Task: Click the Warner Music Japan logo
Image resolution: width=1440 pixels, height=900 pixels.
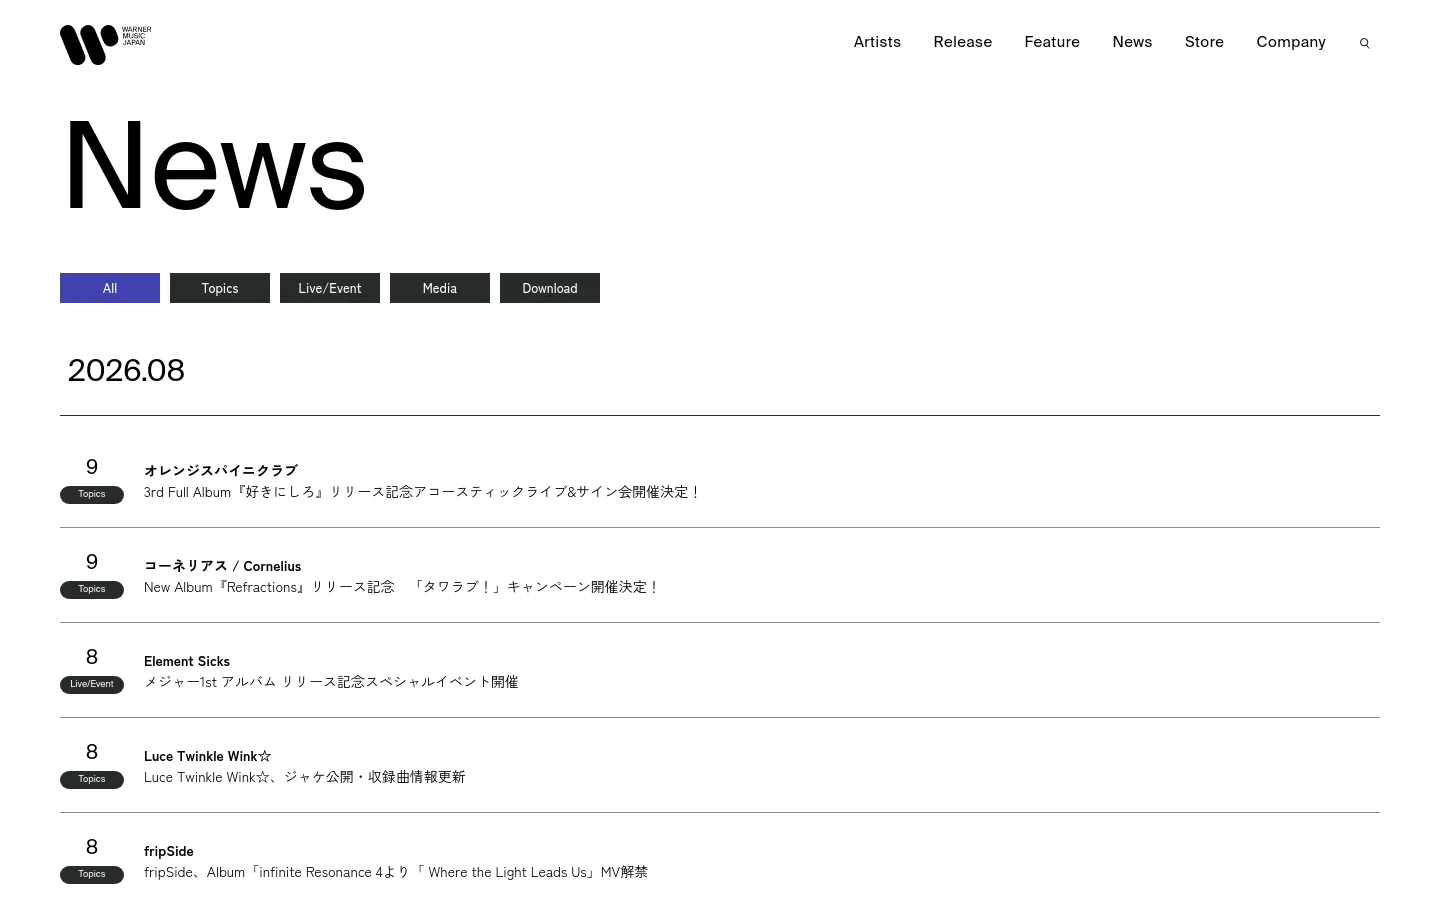Action: pos(105,45)
